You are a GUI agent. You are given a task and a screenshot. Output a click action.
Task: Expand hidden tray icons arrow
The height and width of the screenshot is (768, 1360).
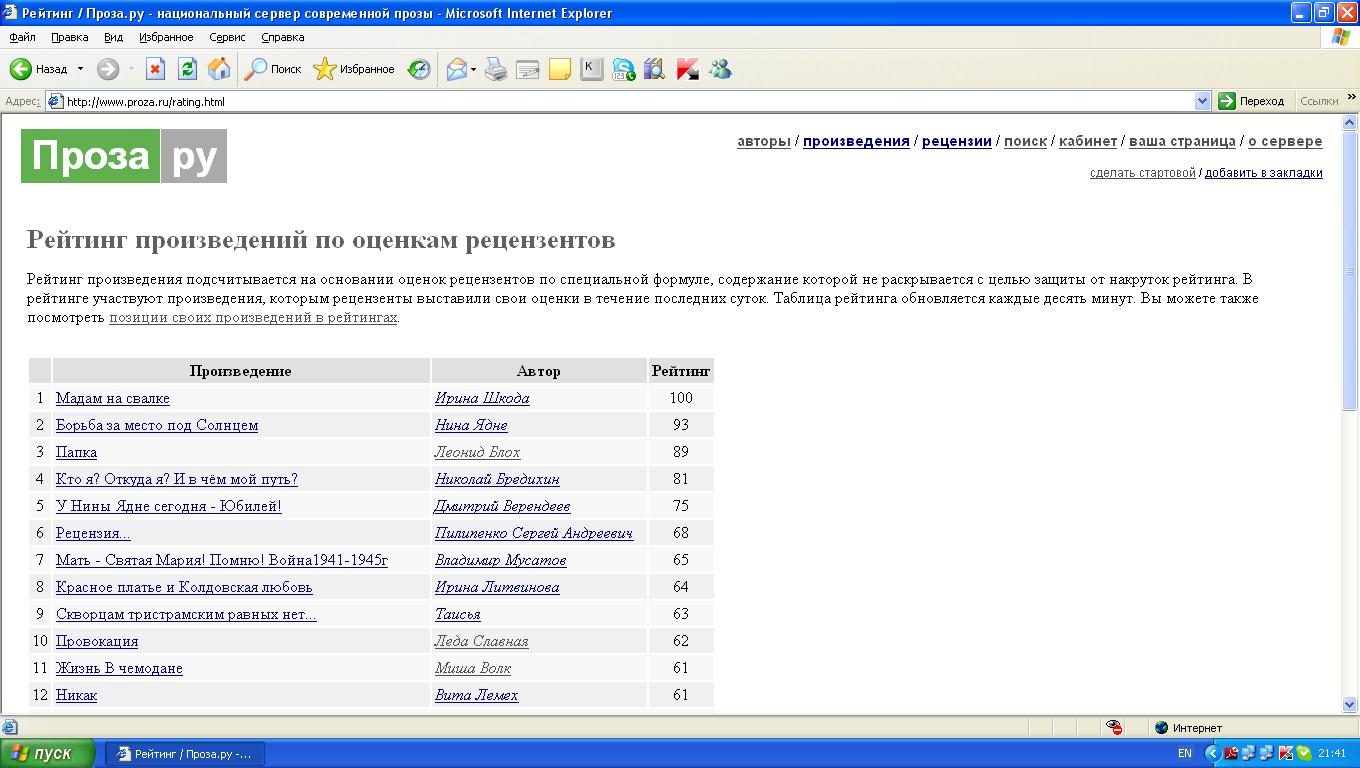(1213, 753)
